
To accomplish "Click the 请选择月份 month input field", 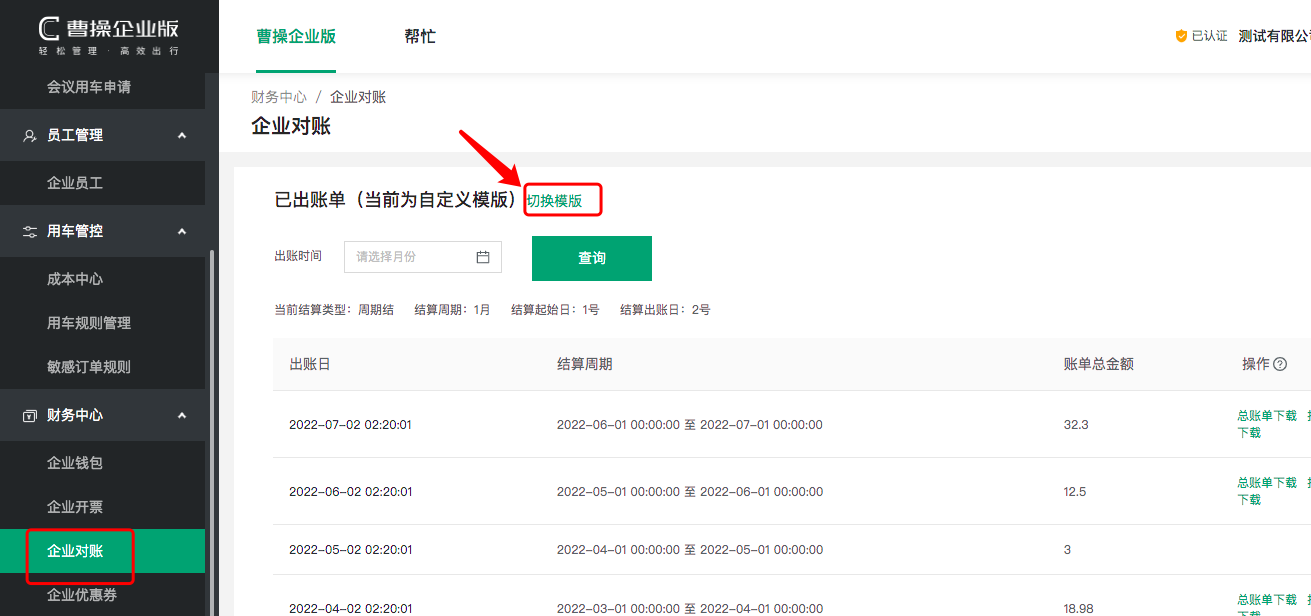I will tap(423, 257).
